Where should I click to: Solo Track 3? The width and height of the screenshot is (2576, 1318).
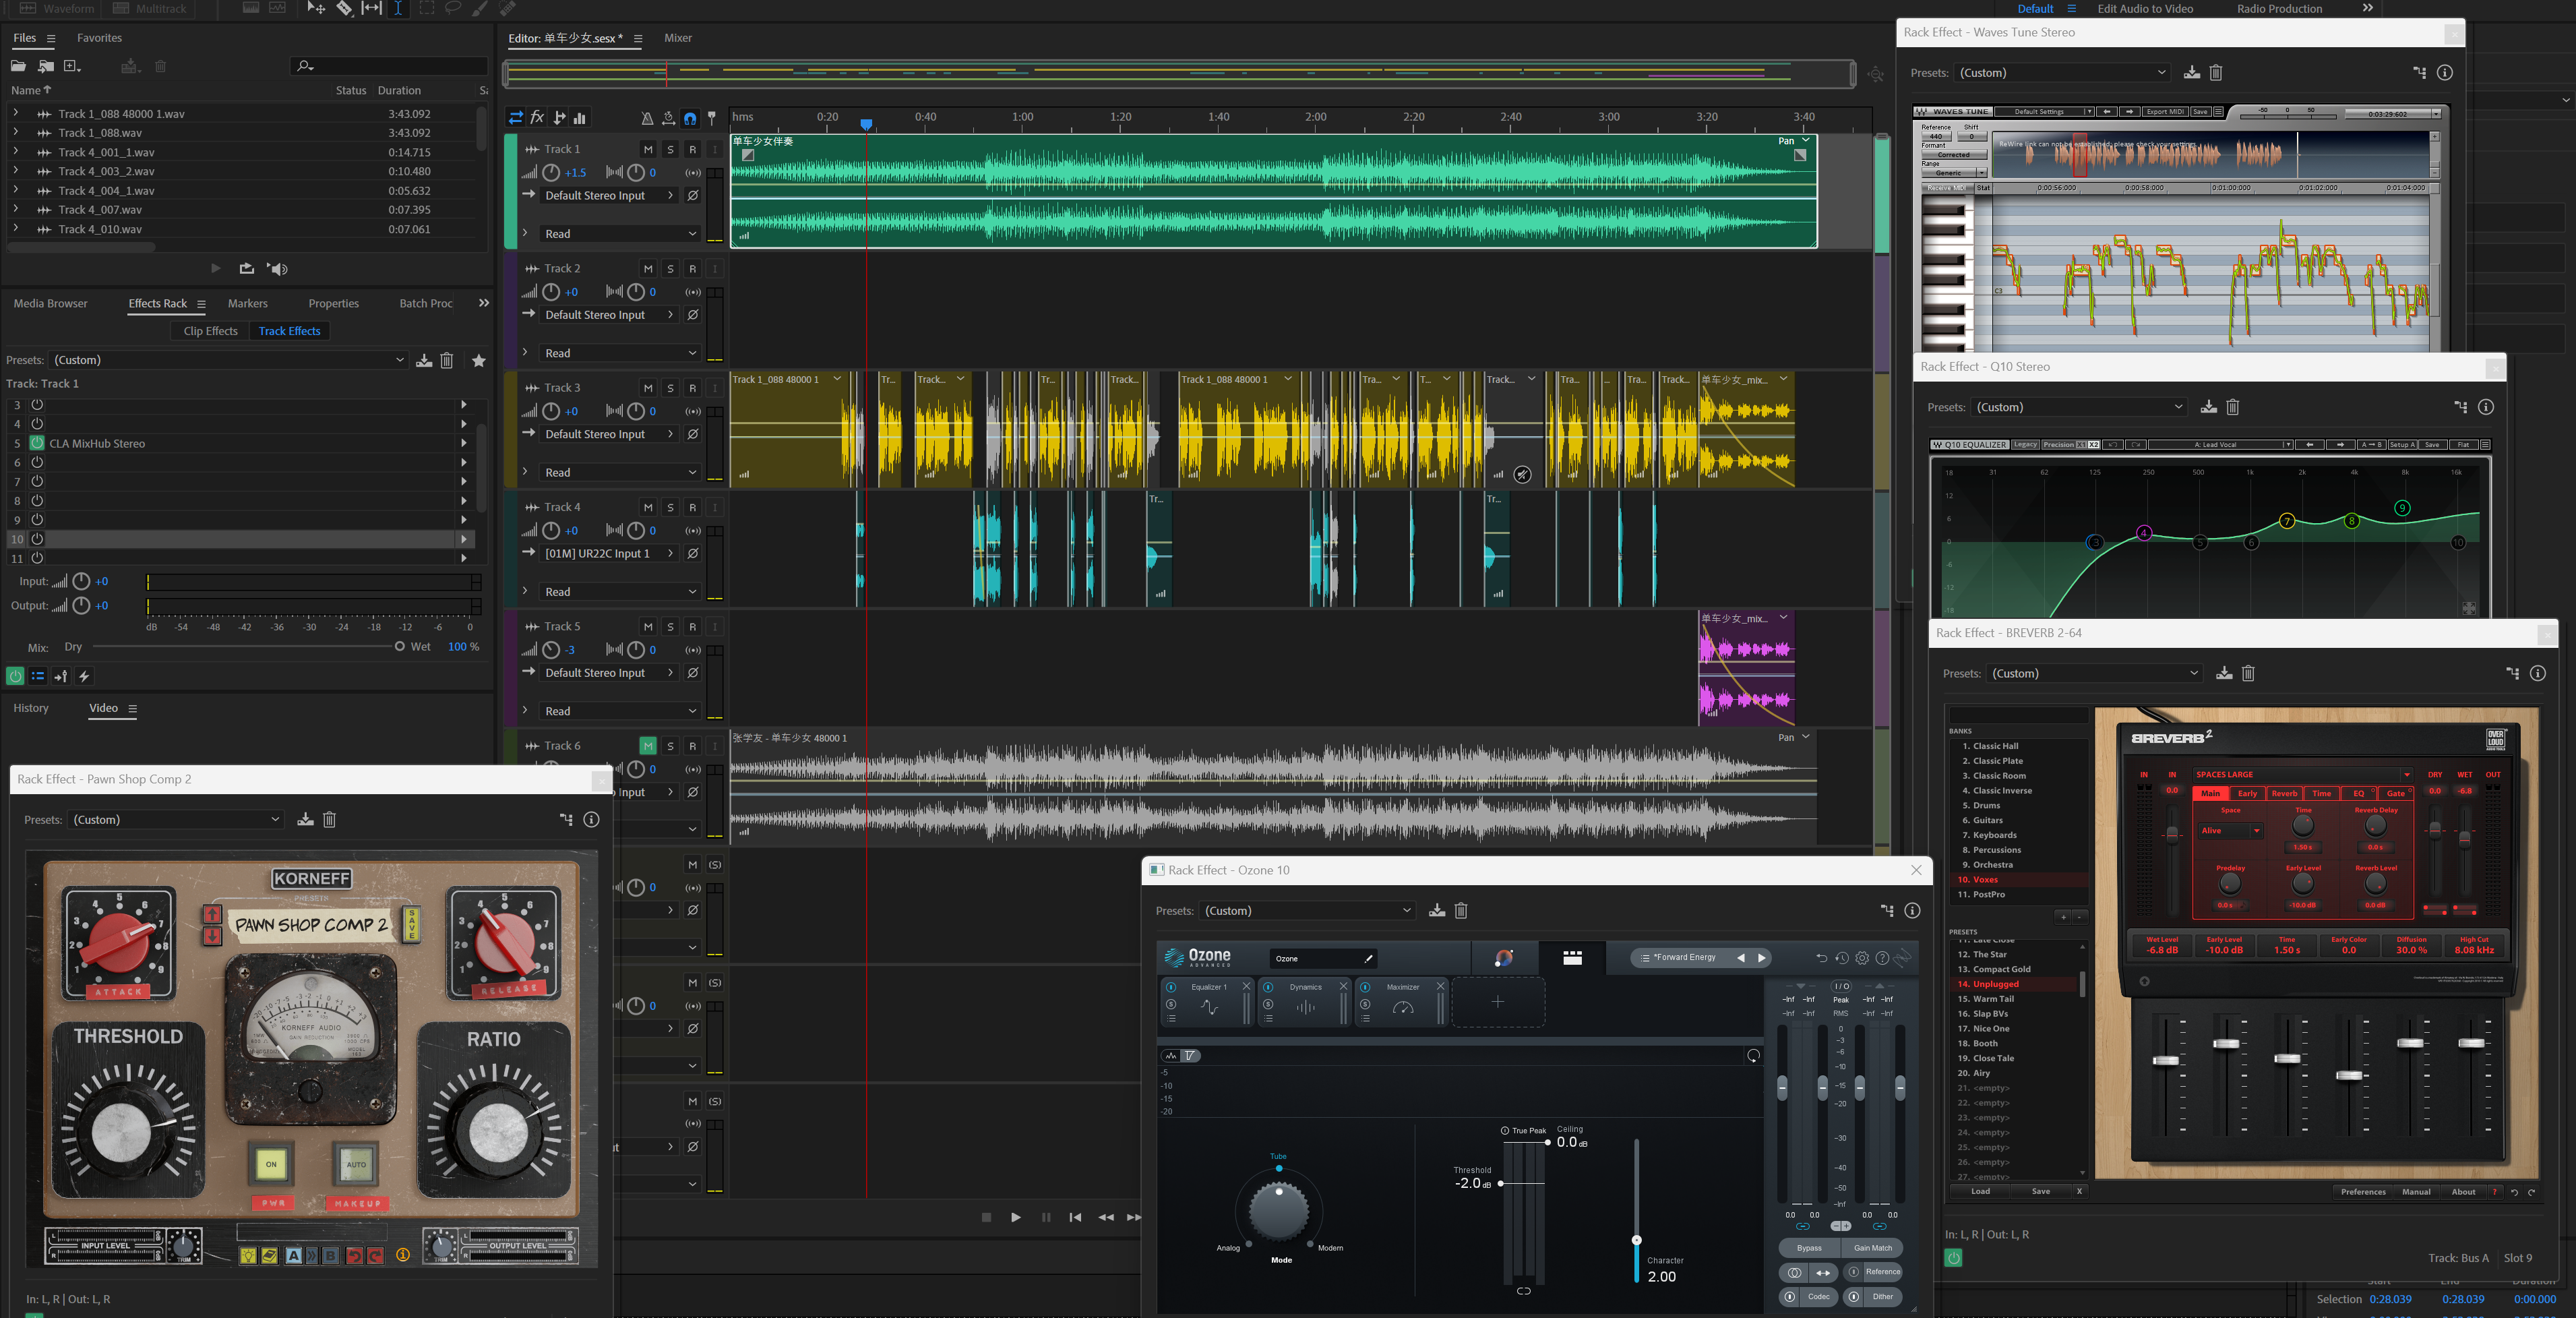coord(670,388)
